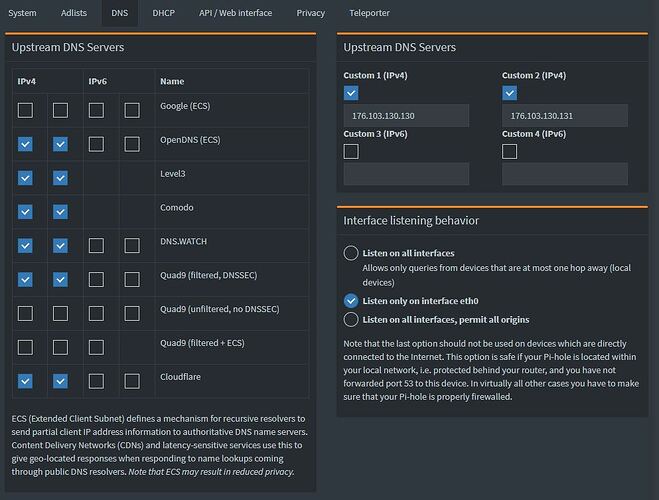Click the Custom 2 IPv4 address field

point(565,116)
